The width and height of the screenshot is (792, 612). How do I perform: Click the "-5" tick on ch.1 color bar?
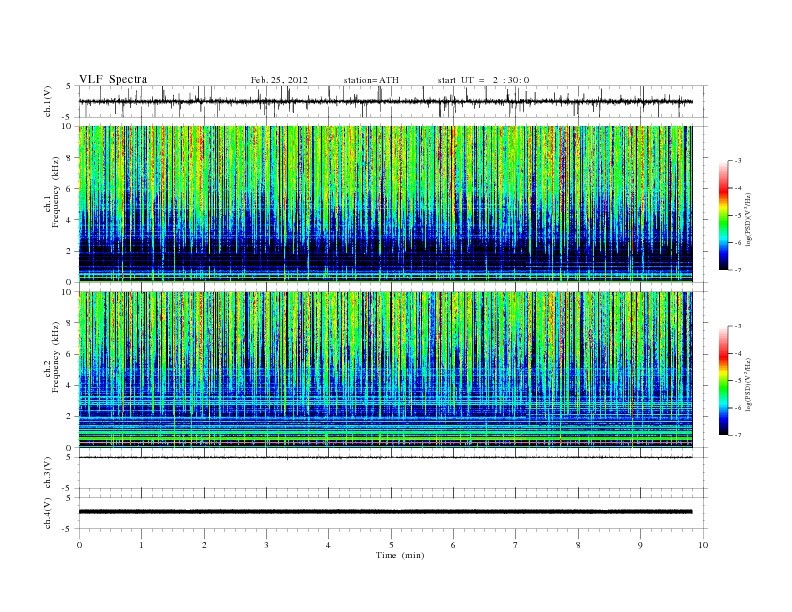pyautogui.click(x=737, y=216)
